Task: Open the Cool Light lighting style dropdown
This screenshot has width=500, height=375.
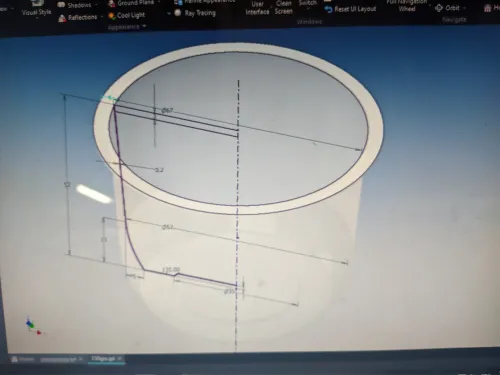Action: (x=169, y=14)
